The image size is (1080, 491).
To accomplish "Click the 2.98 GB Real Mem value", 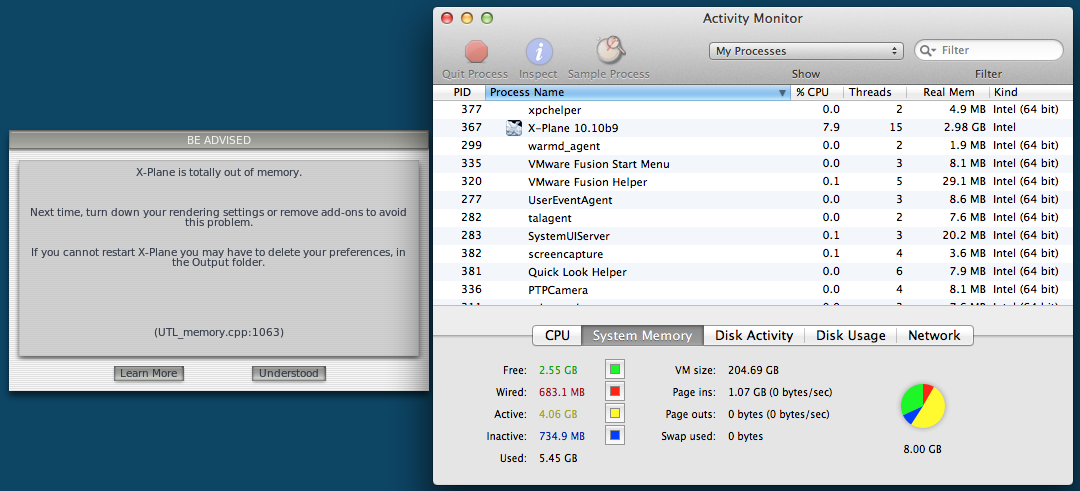I will click(x=964, y=127).
